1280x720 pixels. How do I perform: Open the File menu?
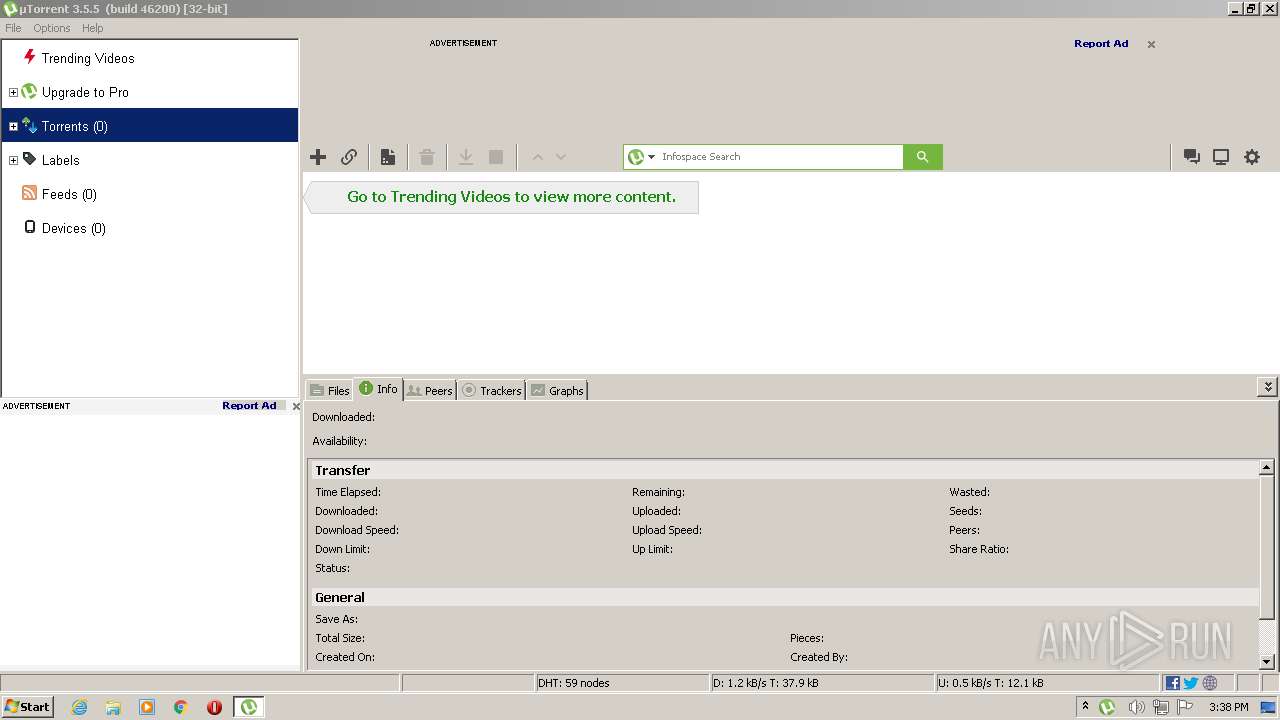(13, 28)
